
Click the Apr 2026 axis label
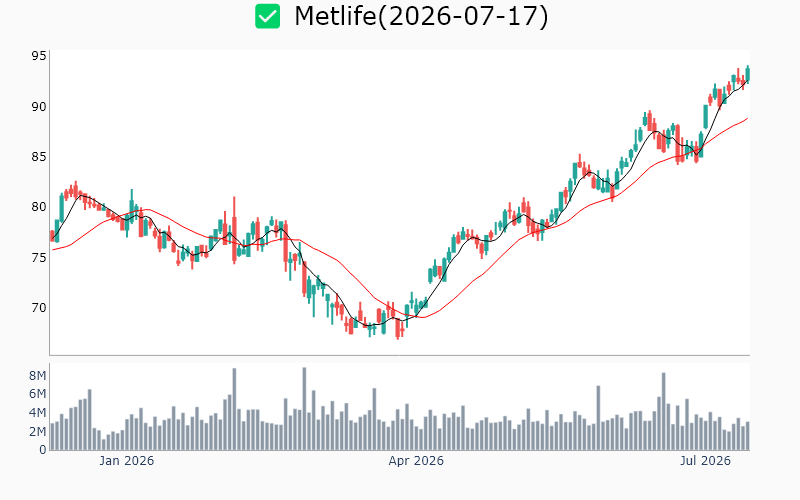(x=416, y=461)
